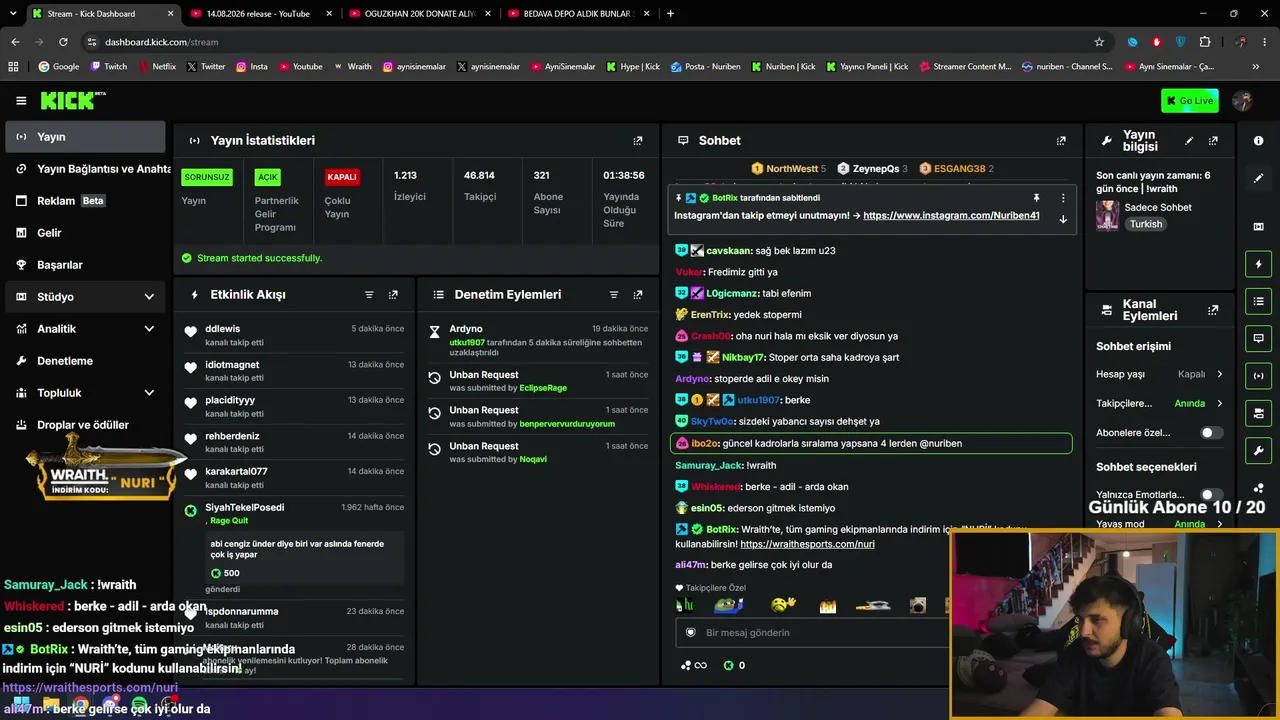
Task: Open the Hesap yaşı setting
Action: point(1160,374)
